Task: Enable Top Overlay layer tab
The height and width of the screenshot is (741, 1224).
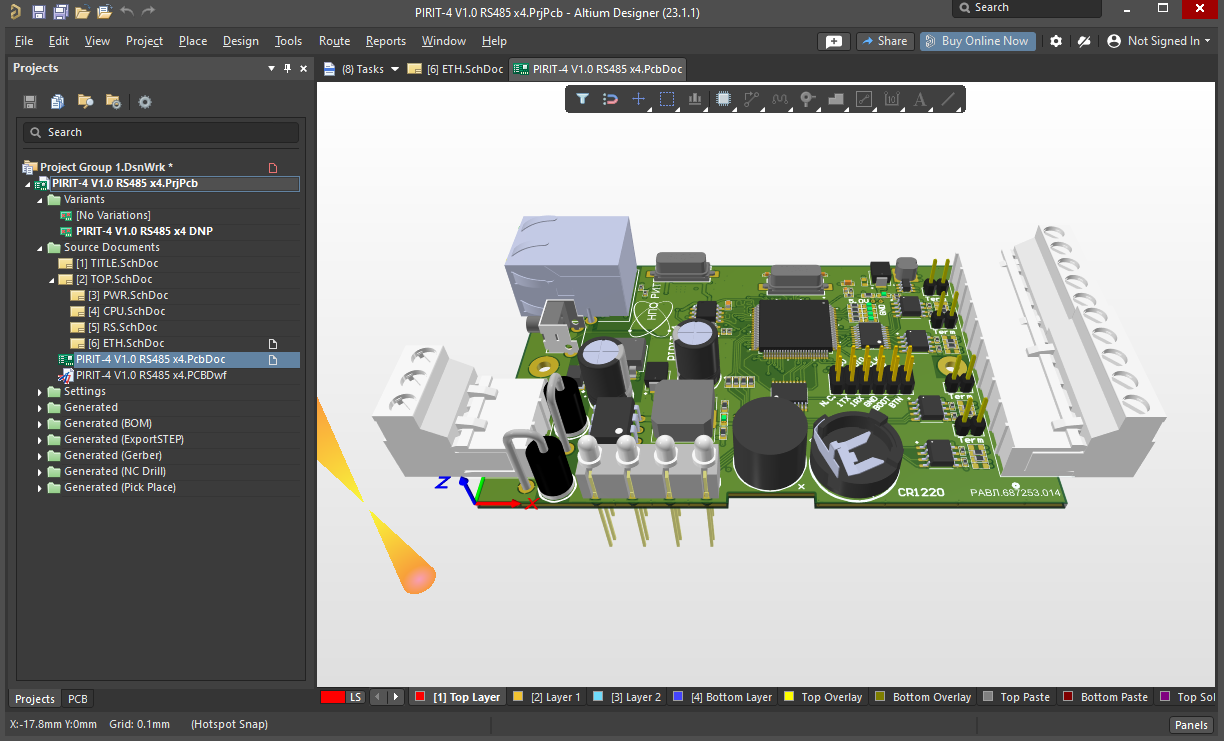Action: click(x=823, y=697)
